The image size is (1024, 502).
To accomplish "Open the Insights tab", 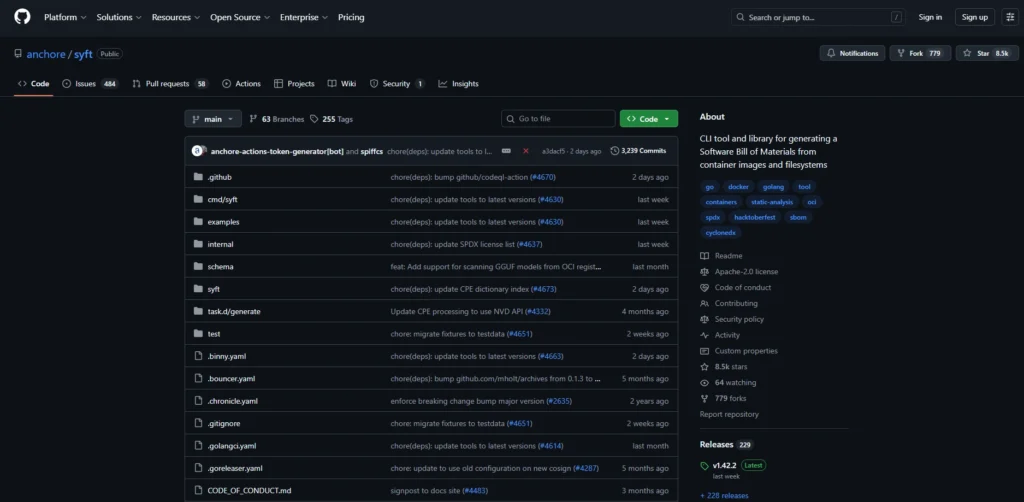I will point(458,84).
